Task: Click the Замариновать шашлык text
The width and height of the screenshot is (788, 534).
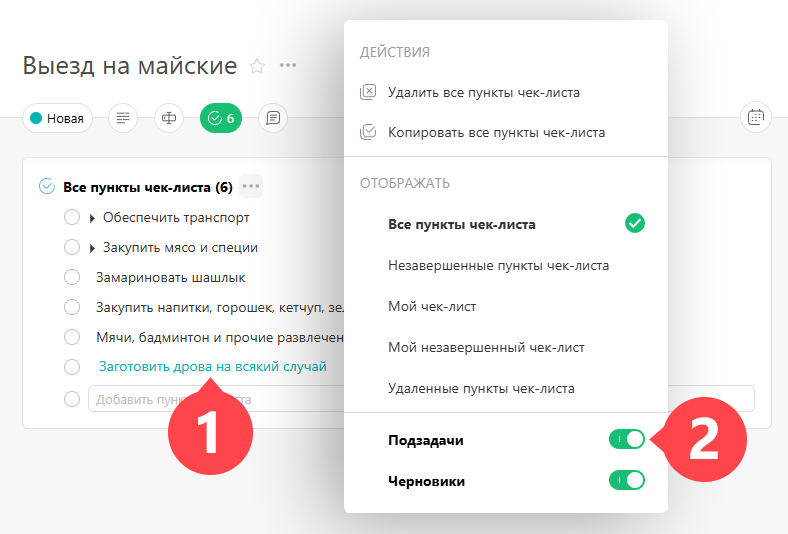Action: pyautogui.click(x=171, y=277)
